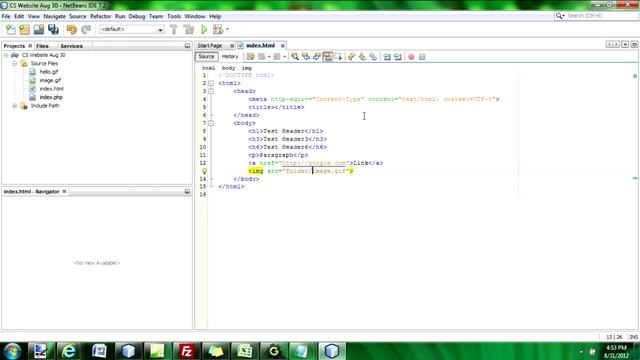Image resolution: width=640 pixels, height=360 pixels.
Task: Open the File menu
Action: [x=6, y=16]
